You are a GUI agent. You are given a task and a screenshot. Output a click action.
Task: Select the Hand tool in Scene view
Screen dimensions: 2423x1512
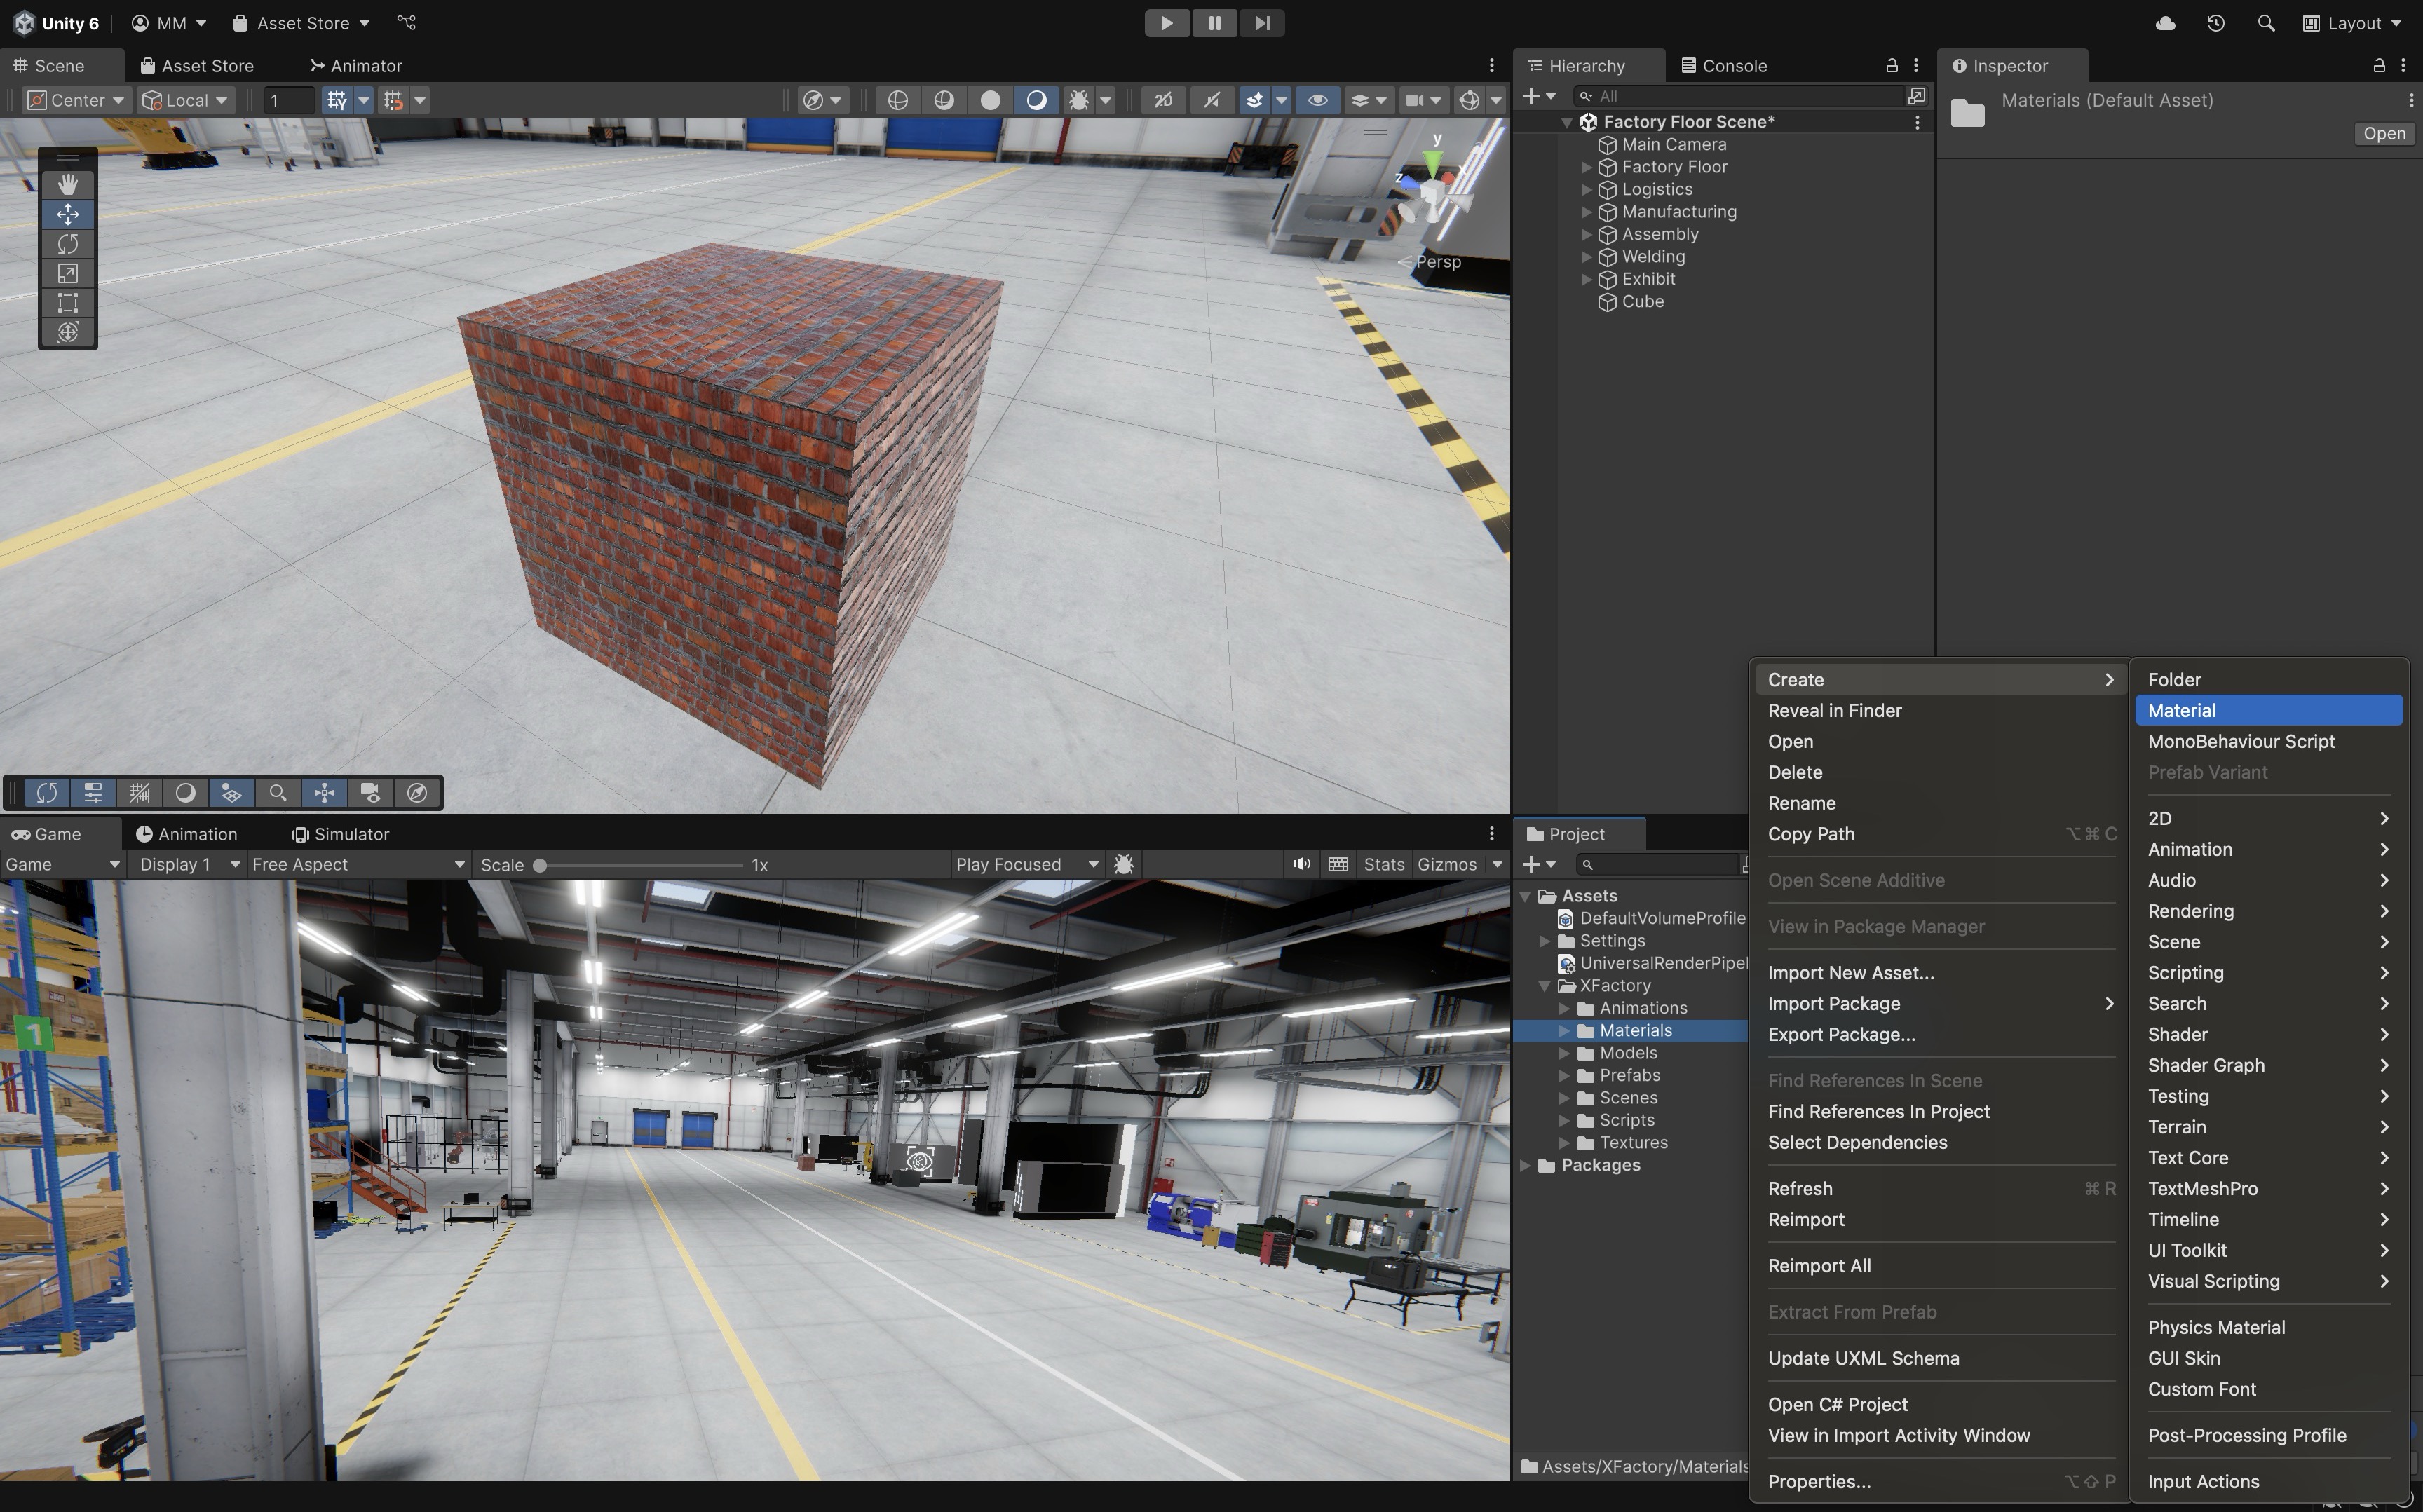(x=67, y=184)
